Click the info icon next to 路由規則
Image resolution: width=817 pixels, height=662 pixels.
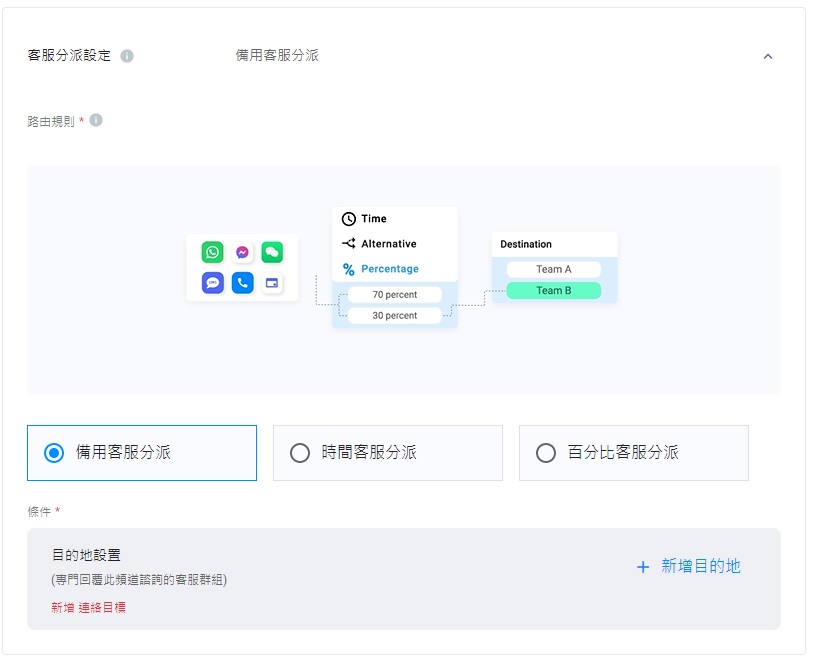click(x=96, y=120)
